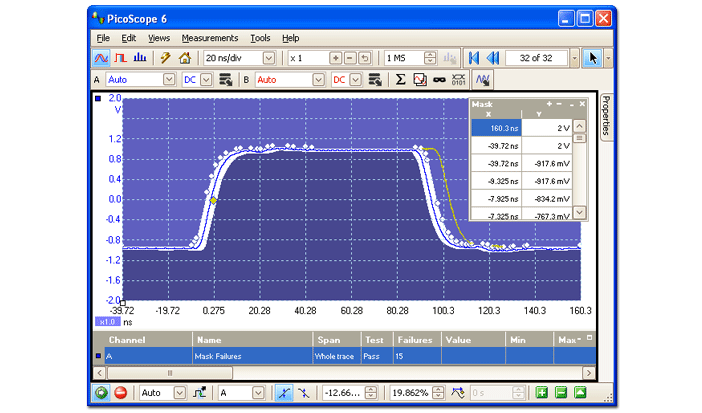Start capture with green go button
Image resolution: width=702 pixels, height=413 pixels.
coord(101,393)
